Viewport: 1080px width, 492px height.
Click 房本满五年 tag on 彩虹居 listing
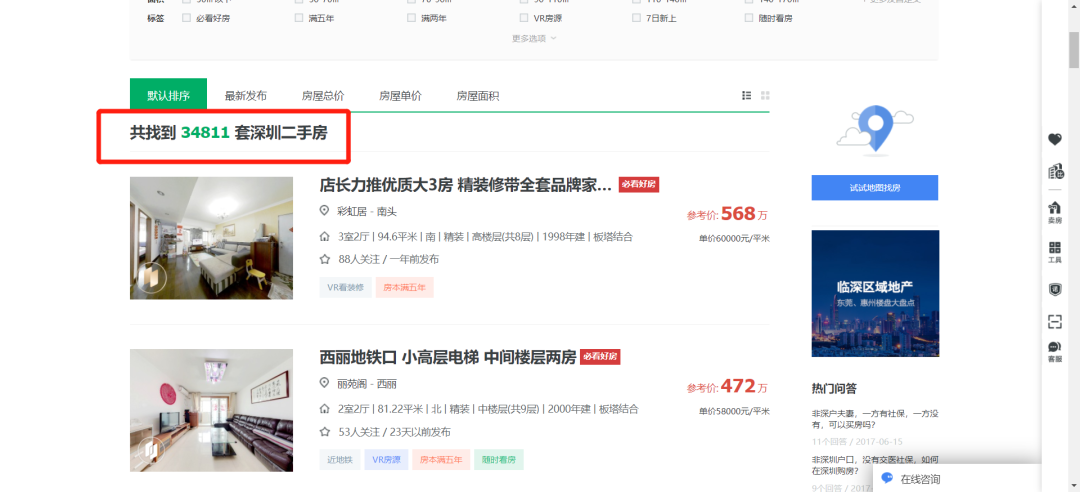point(404,287)
